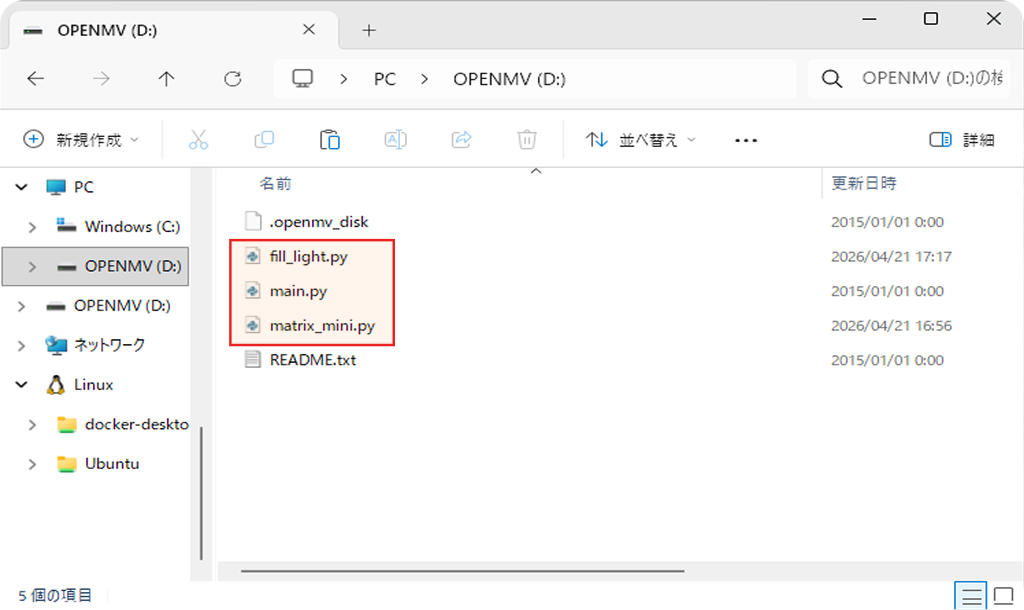
Task: Click the 5 個の項目 status text
Action: point(55,596)
